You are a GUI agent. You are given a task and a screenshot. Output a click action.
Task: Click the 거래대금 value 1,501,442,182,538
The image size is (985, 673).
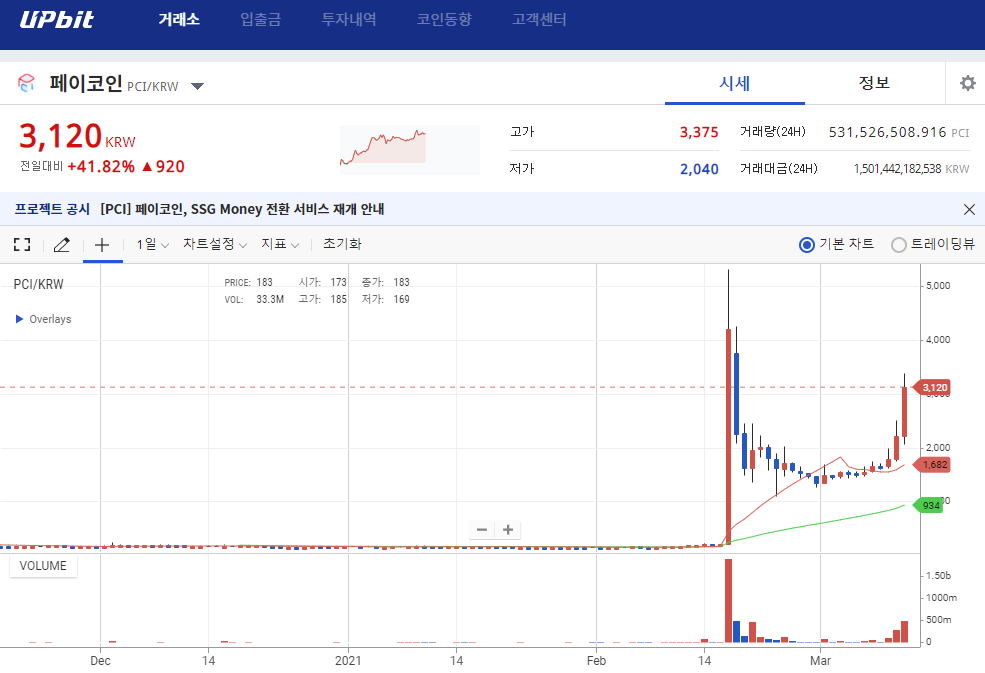tap(897, 169)
